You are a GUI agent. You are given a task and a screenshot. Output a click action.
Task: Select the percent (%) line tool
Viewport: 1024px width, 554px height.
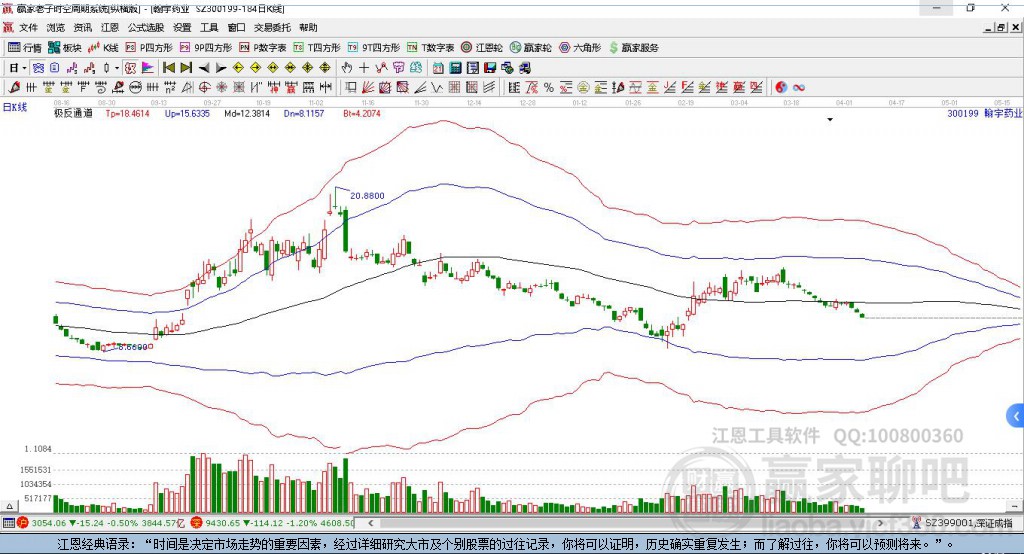coord(549,88)
